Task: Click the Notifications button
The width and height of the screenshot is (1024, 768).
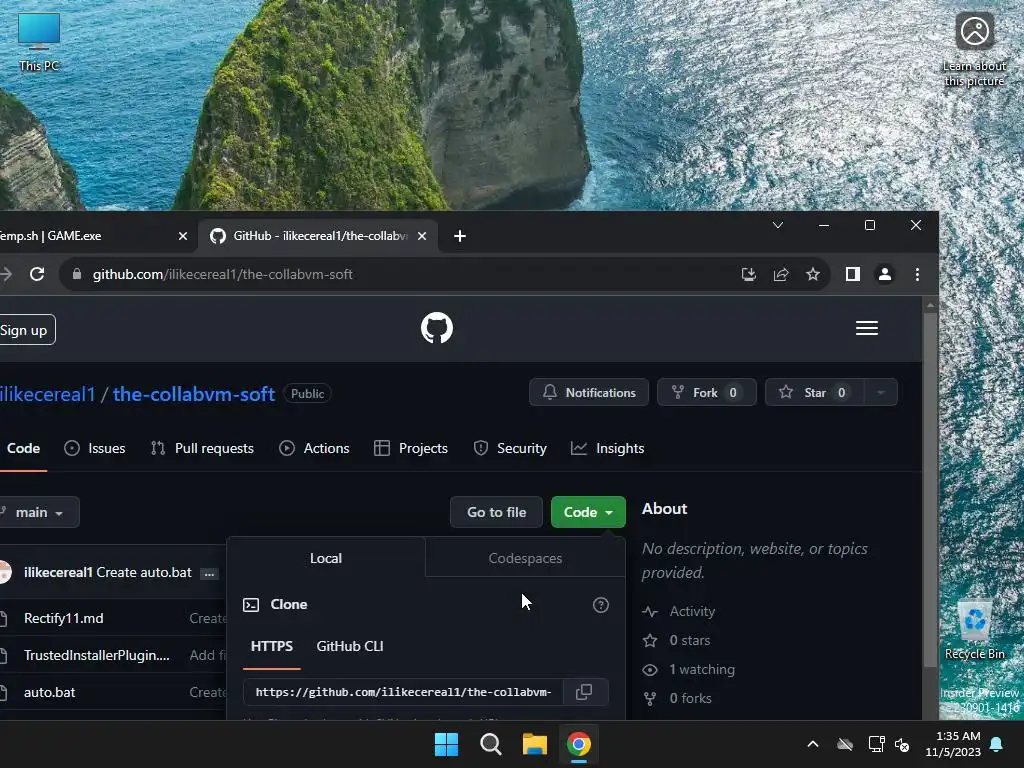Action: [x=588, y=392]
